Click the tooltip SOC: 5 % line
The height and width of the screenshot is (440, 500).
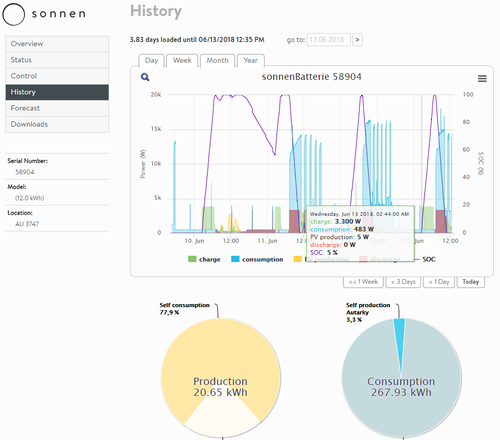click(324, 253)
